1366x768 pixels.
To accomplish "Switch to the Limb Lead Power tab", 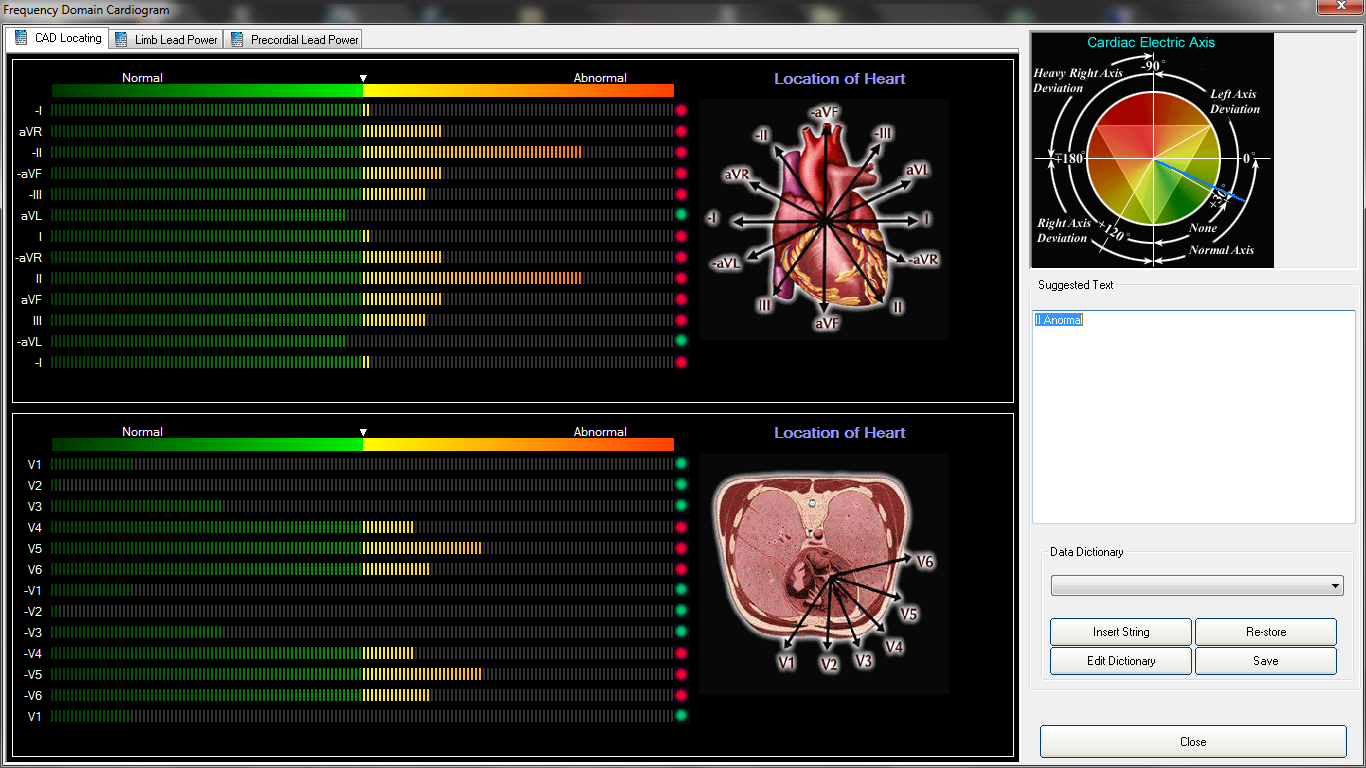I will (x=166, y=39).
